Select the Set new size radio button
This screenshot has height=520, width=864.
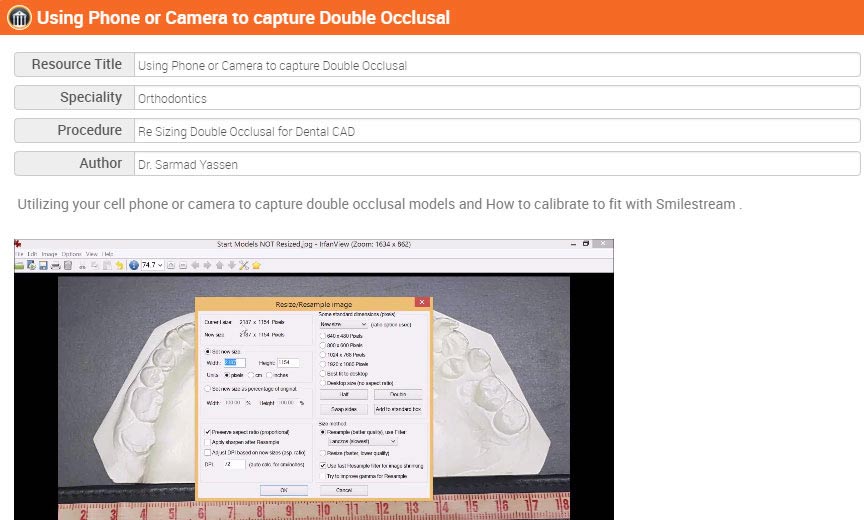coord(208,351)
